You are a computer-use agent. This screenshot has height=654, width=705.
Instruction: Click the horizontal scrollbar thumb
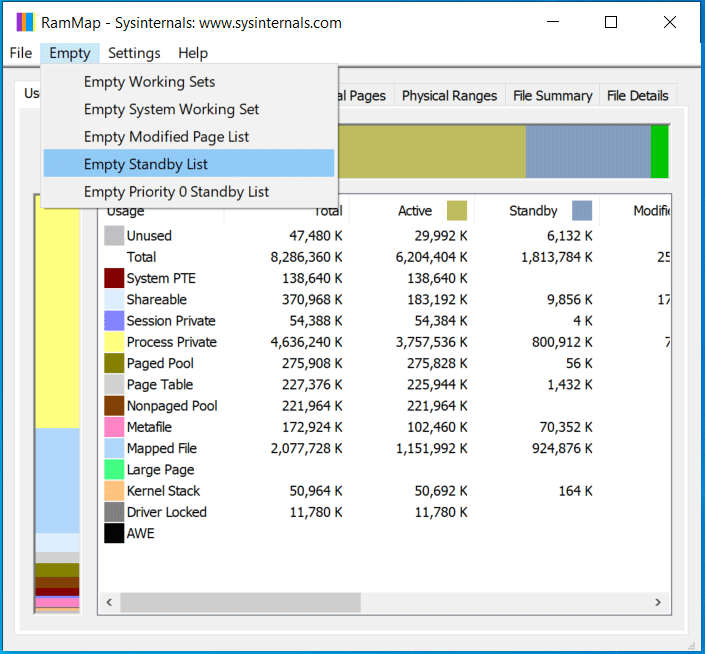coord(241,602)
